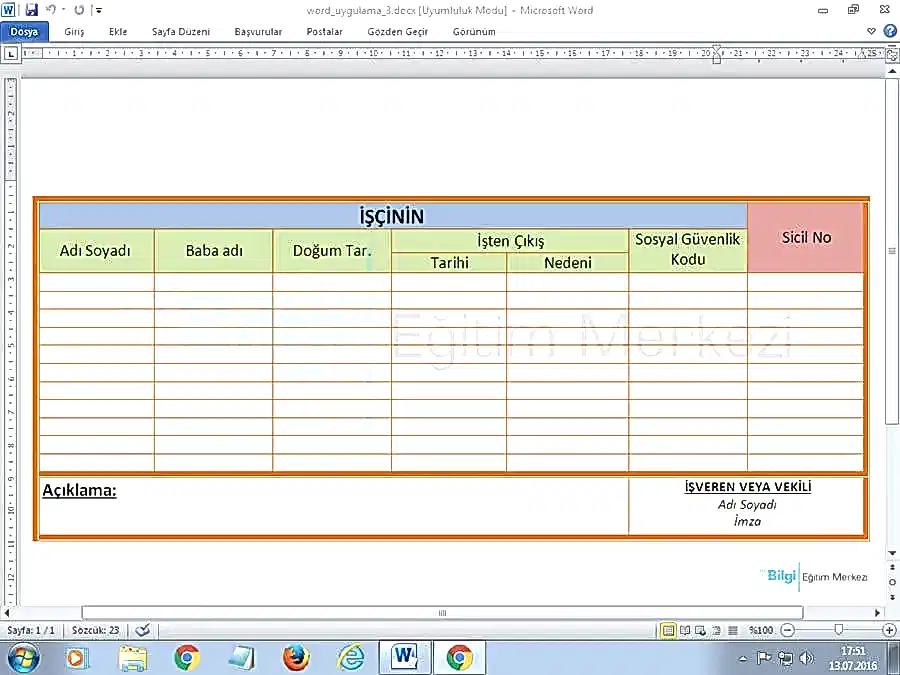Click the Undo arrow icon
This screenshot has width=900, height=675.
coord(51,10)
